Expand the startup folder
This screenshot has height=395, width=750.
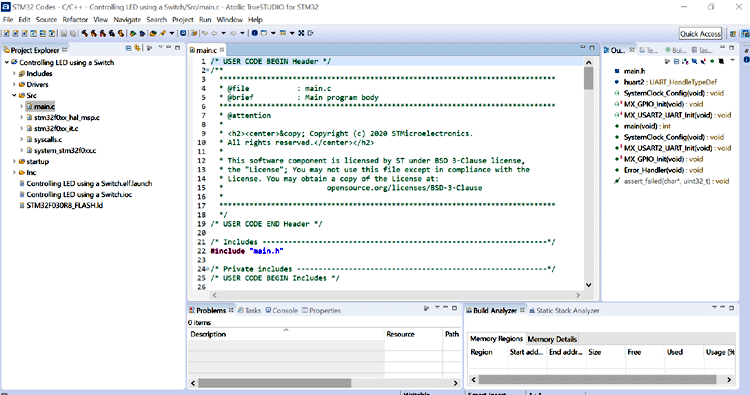[14, 161]
